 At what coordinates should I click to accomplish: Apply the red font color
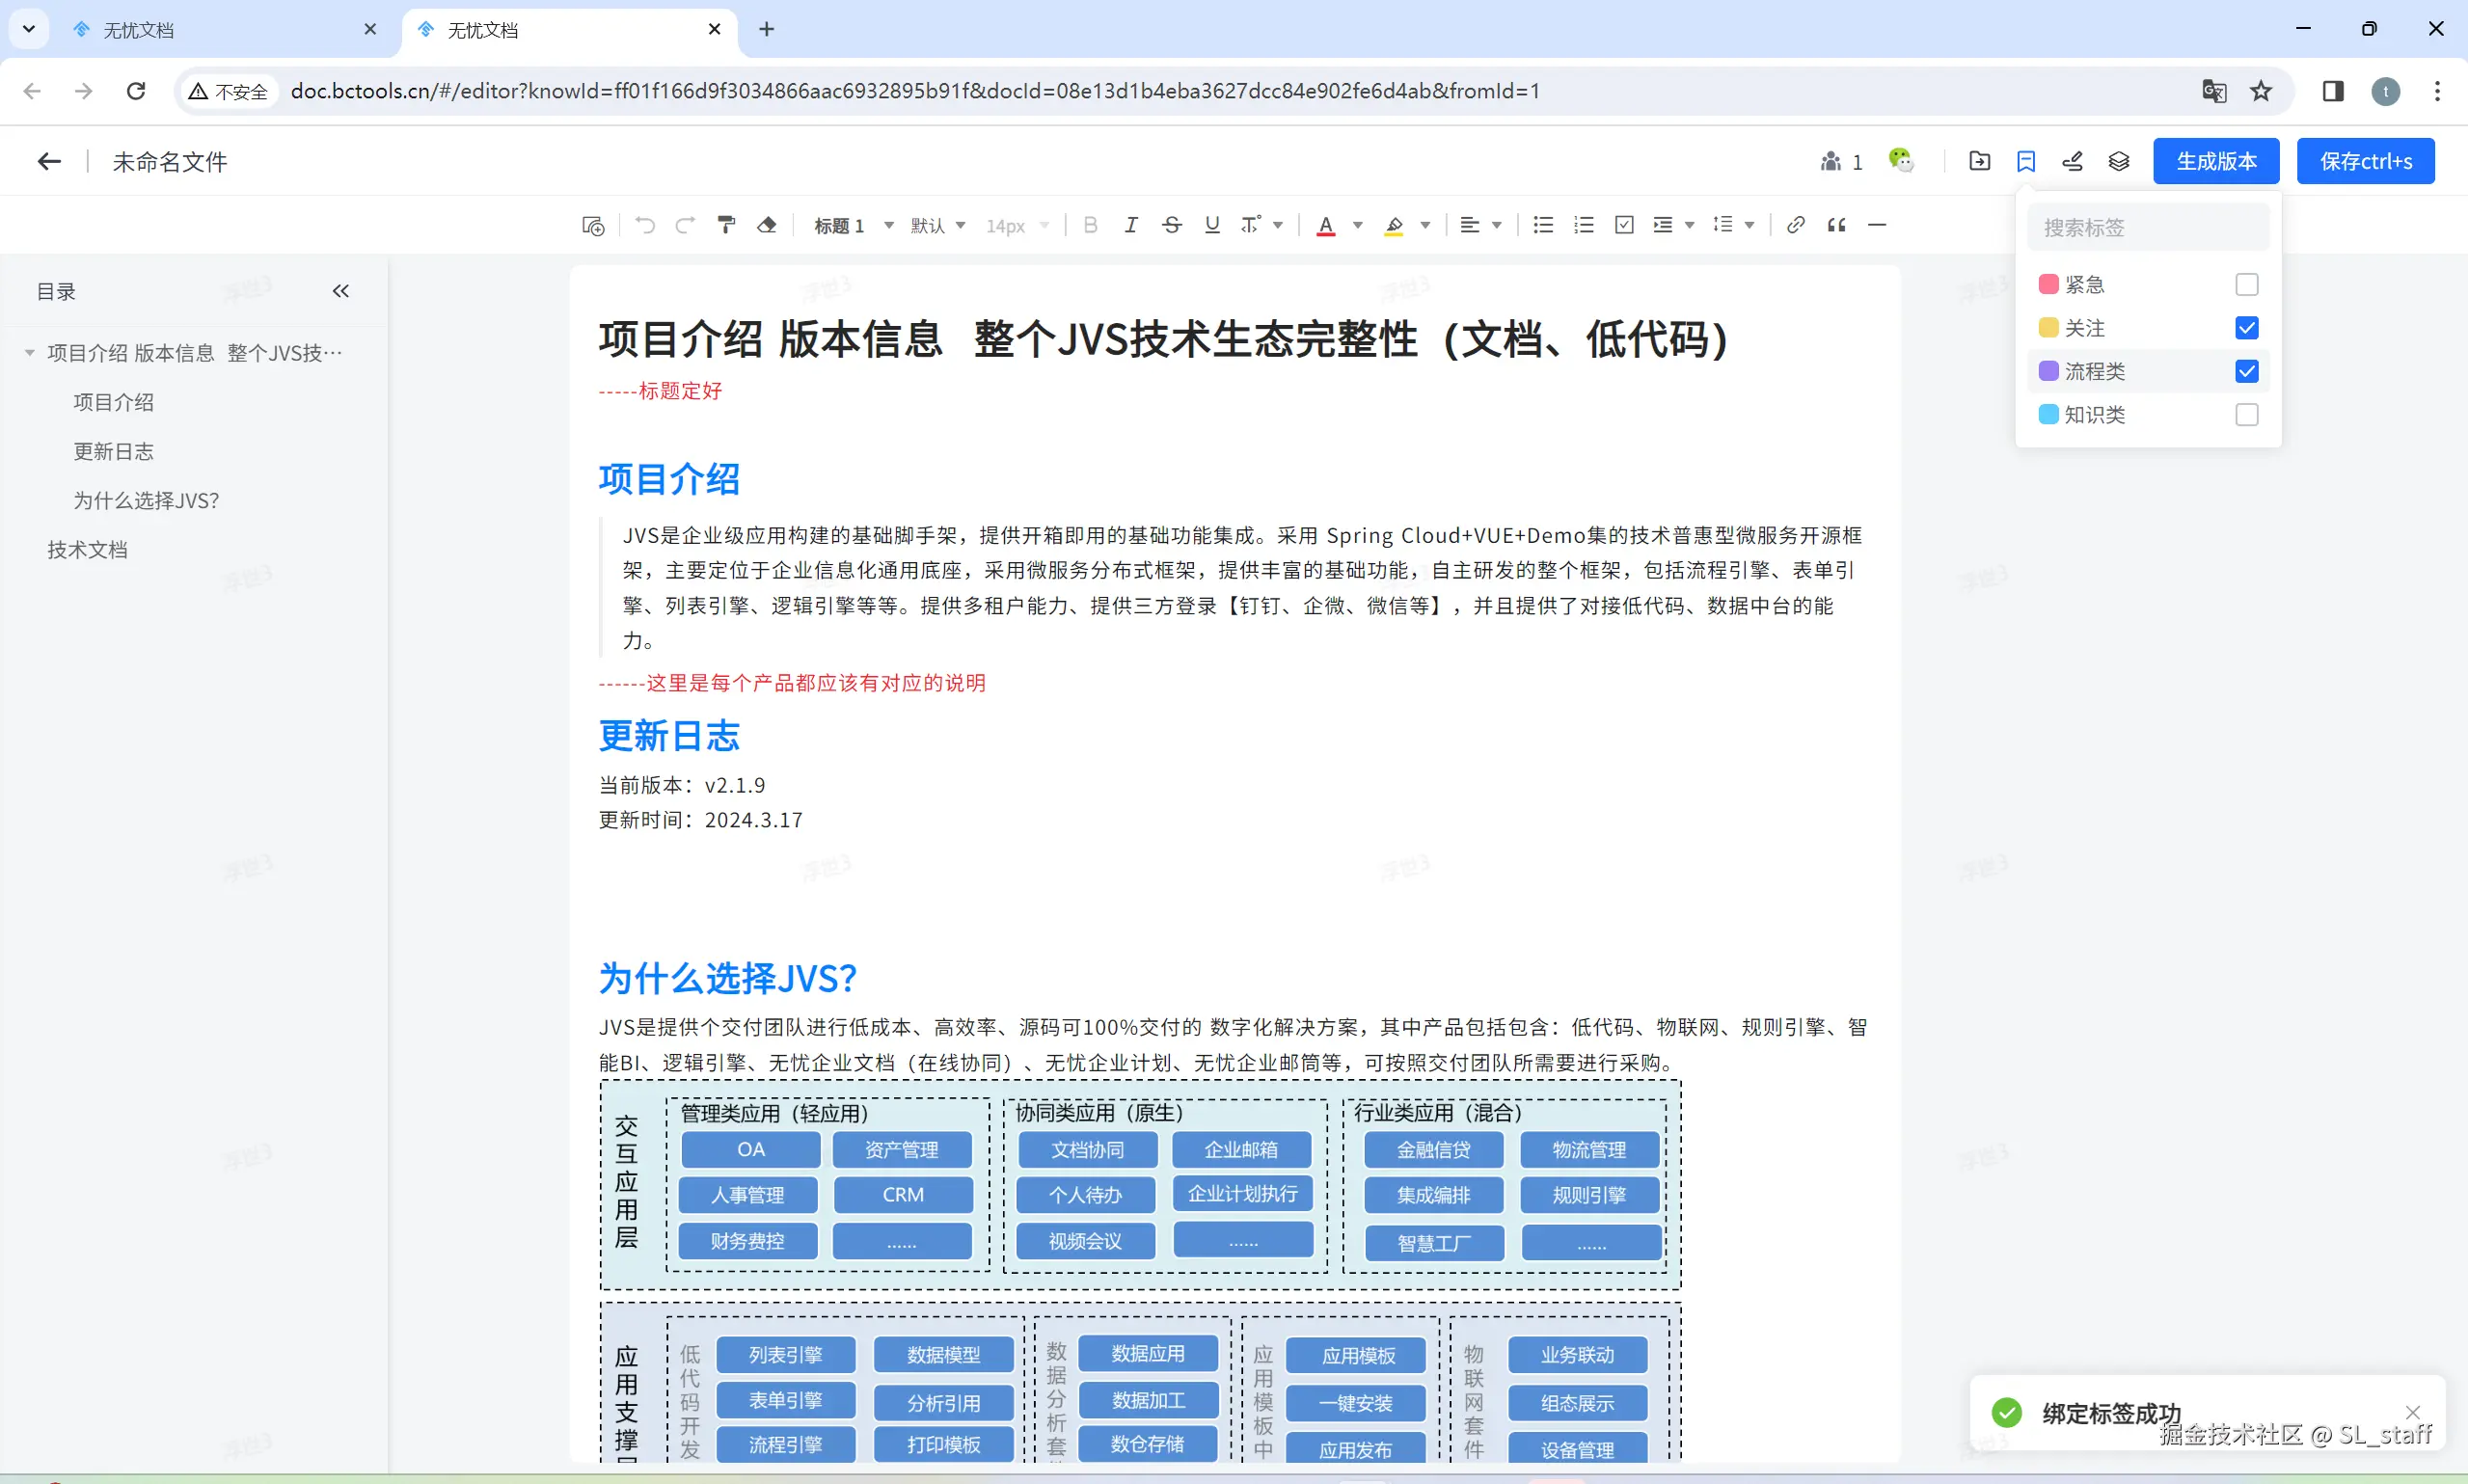[x=1326, y=226]
